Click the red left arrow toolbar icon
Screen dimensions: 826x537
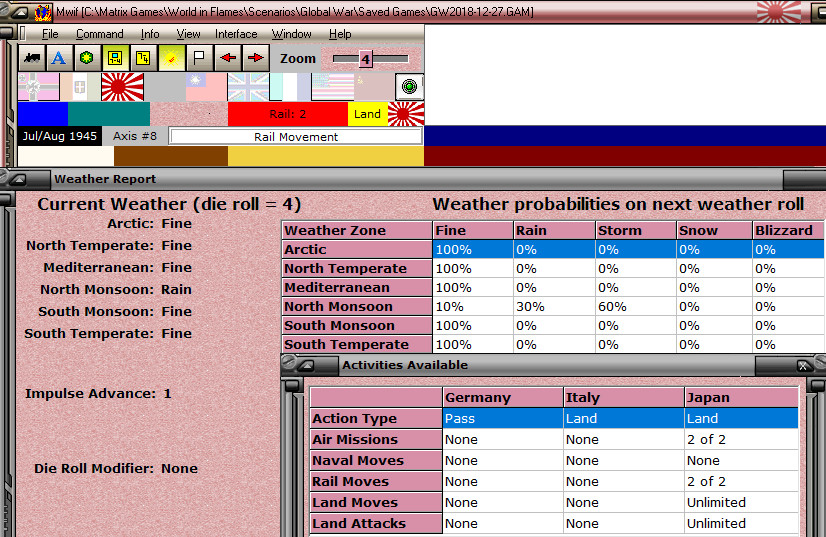click(x=228, y=58)
